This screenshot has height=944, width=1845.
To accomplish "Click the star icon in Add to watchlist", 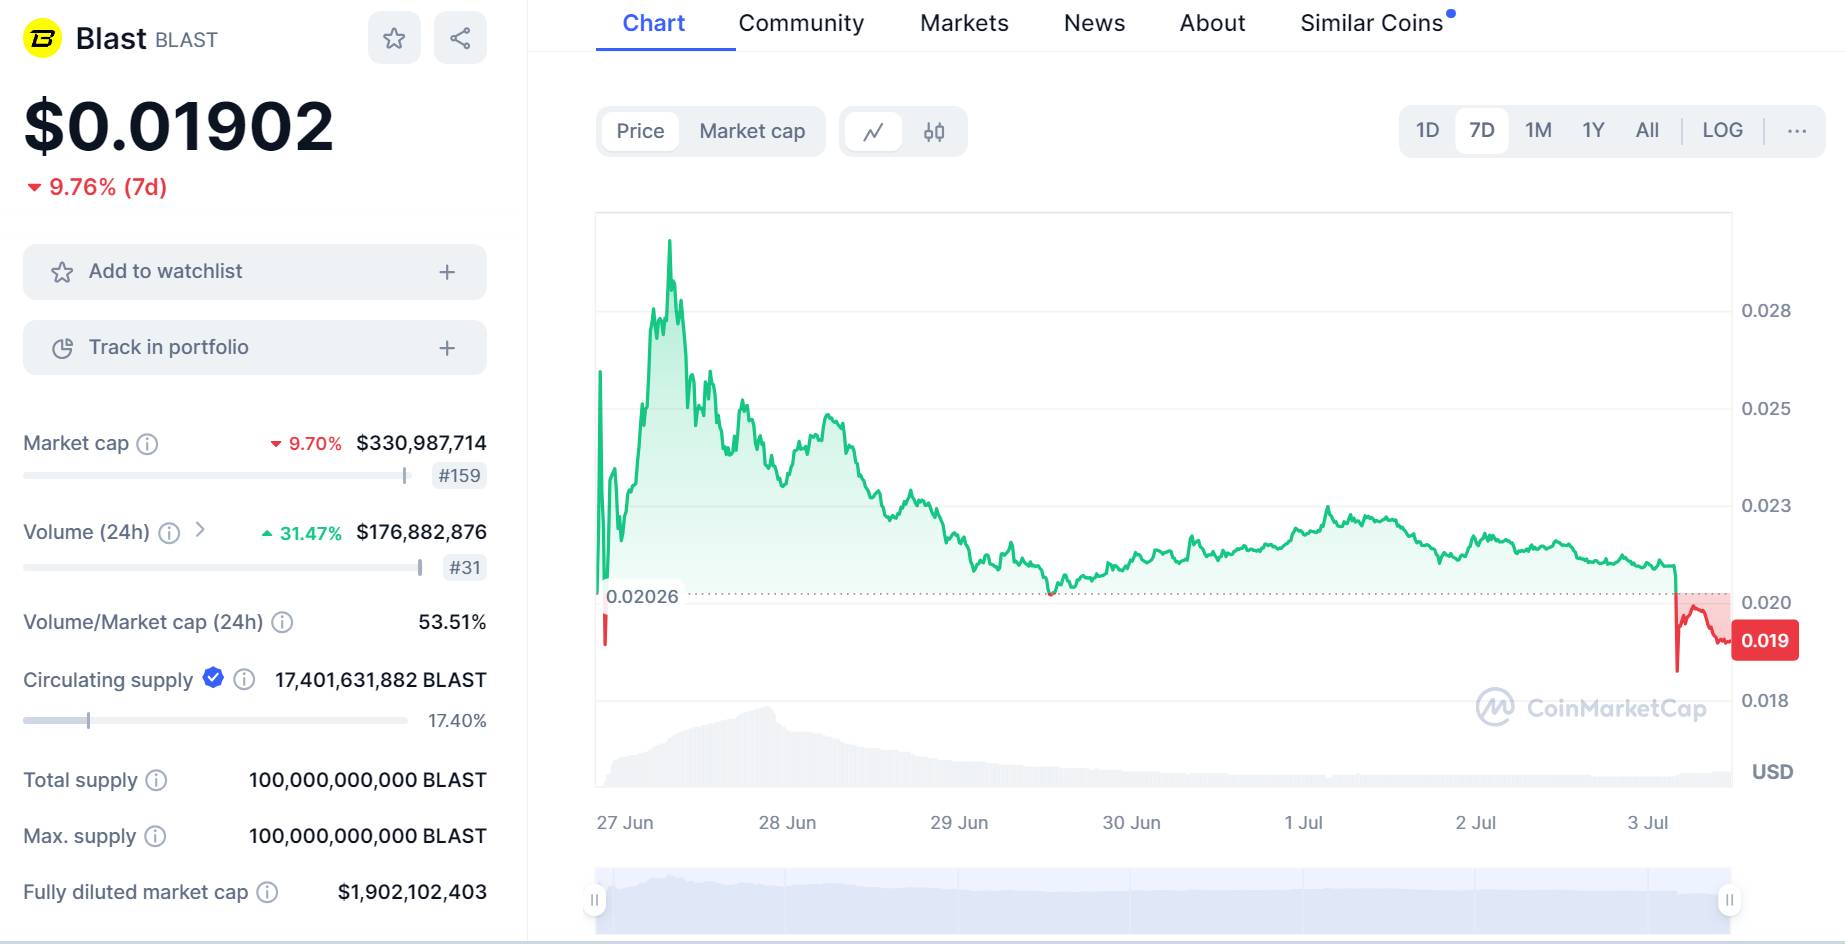I will pyautogui.click(x=62, y=272).
